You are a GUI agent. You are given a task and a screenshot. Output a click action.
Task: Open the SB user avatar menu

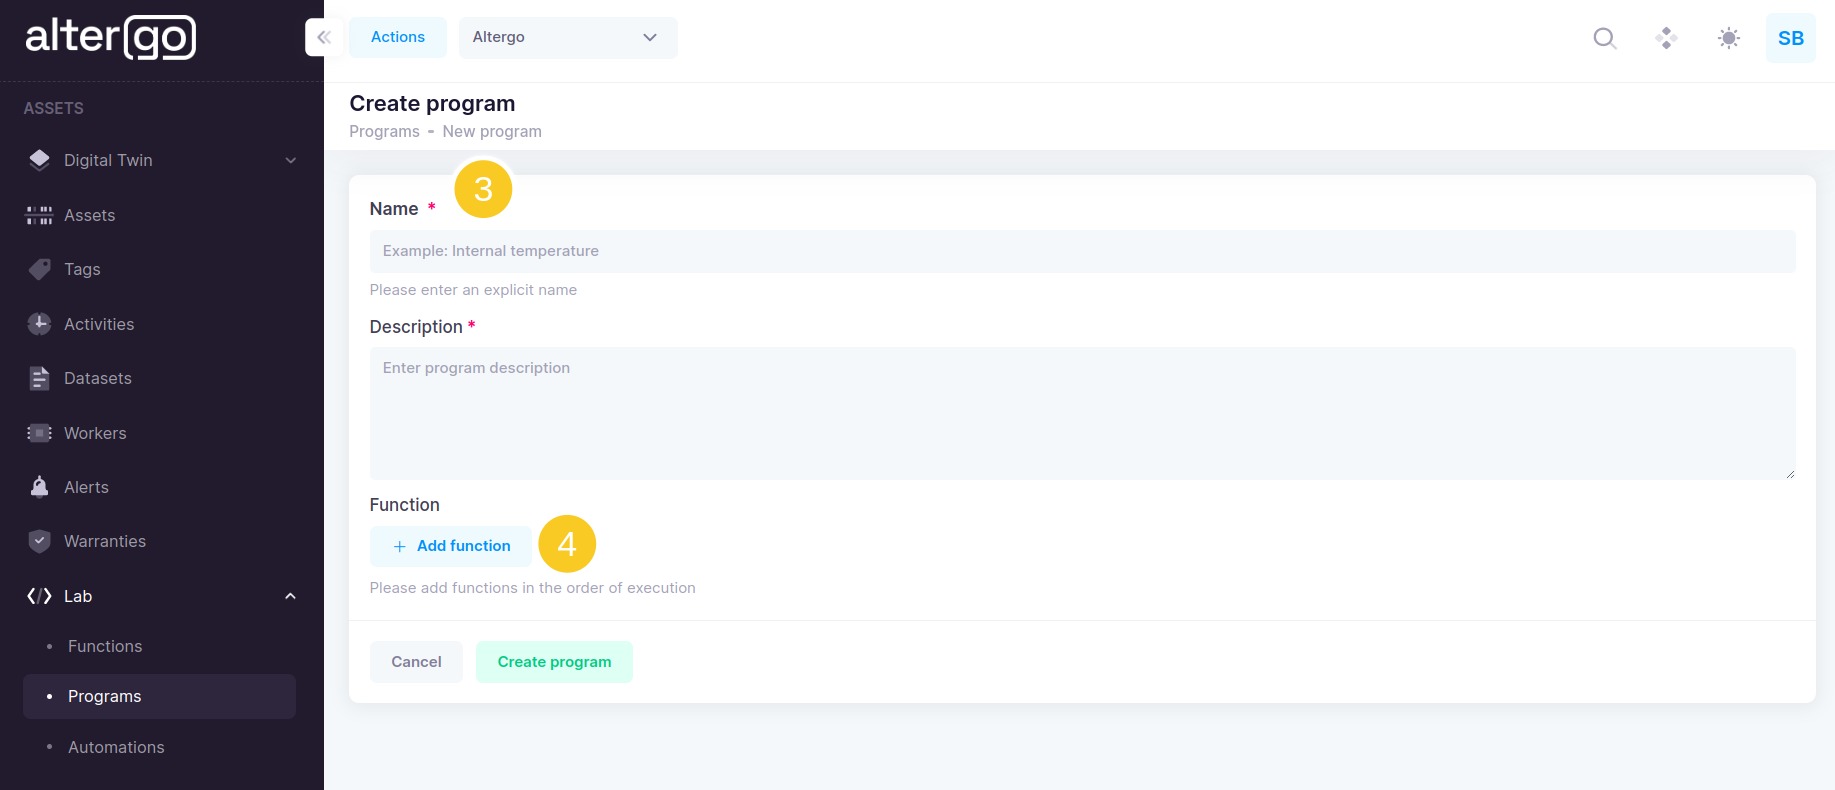click(x=1790, y=38)
